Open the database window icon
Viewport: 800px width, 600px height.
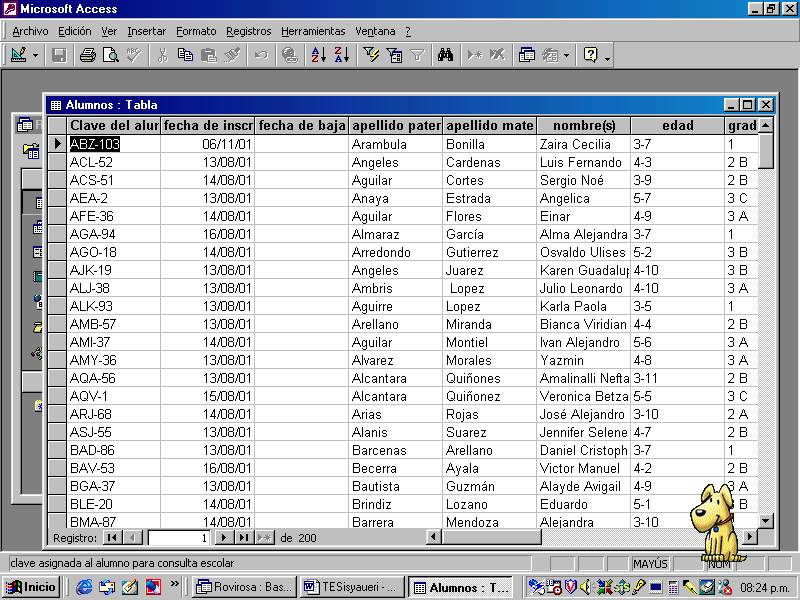(526, 55)
